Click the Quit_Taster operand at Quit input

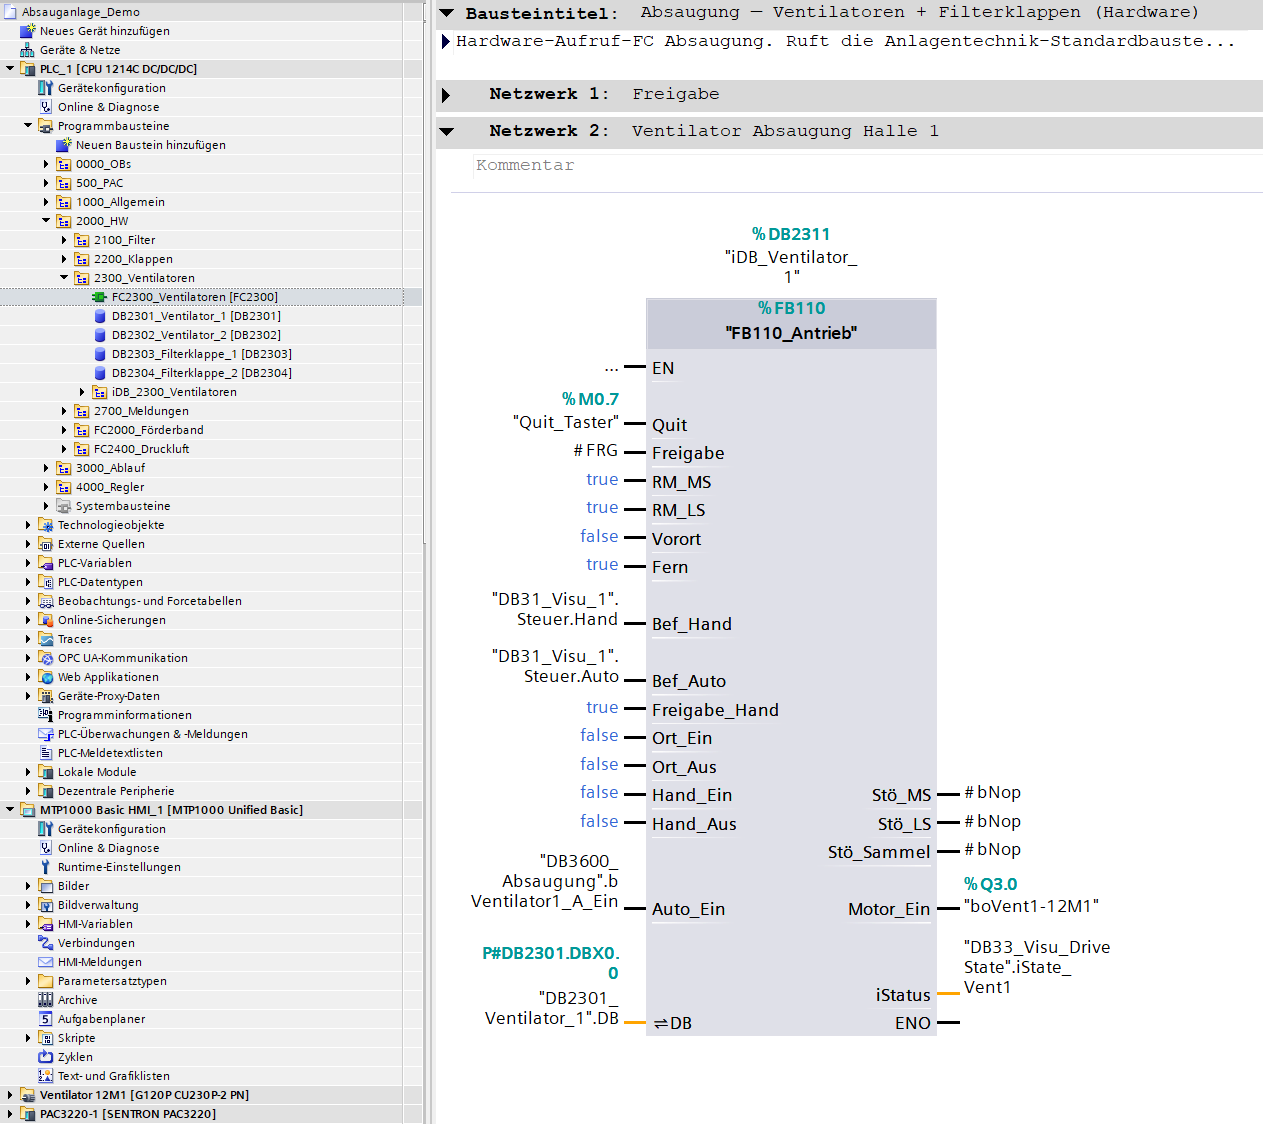tap(566, 422)
